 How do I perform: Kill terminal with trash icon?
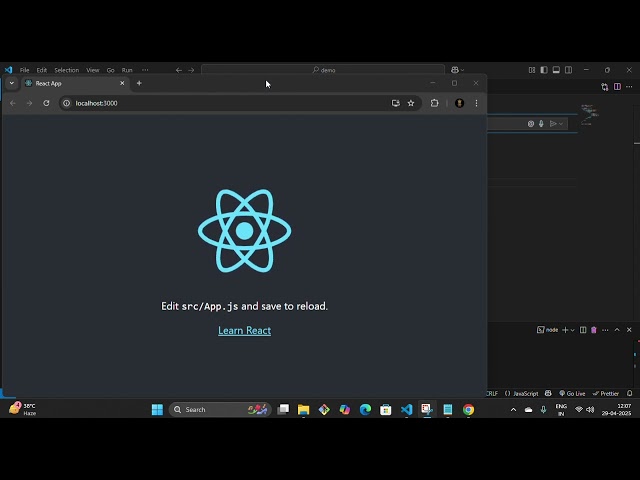point(594,330)
